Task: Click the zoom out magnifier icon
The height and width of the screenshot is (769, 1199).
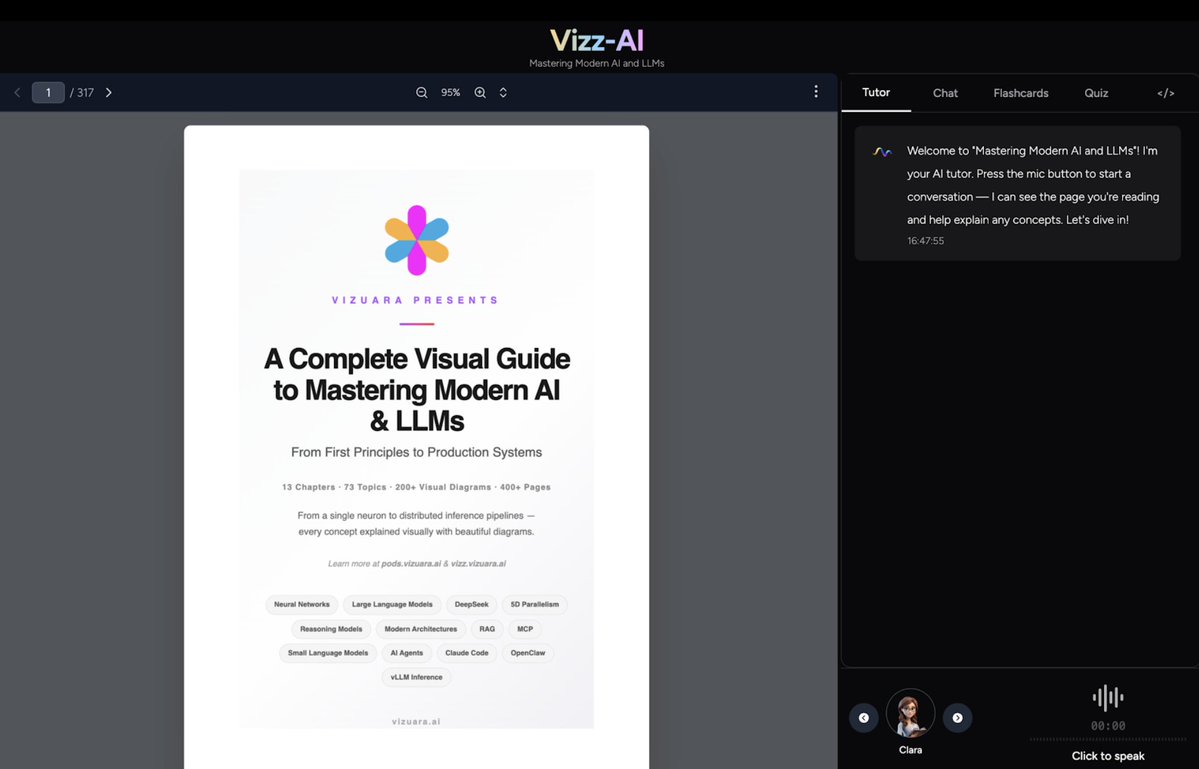Action: (421, 92)
